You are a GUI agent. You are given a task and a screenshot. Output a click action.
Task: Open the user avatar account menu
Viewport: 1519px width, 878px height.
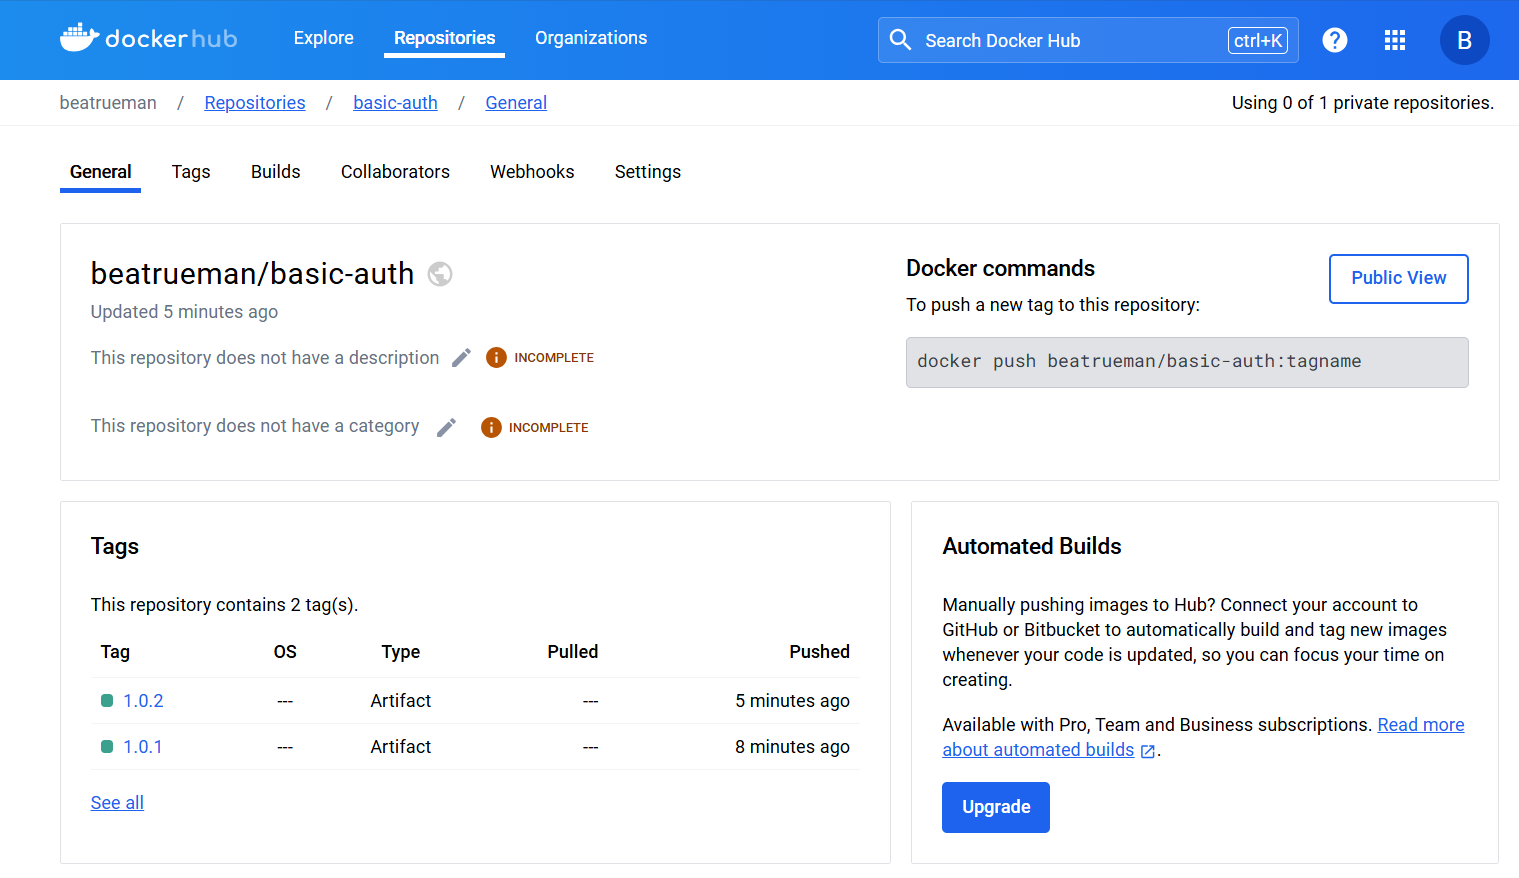tap(1464, 40)
